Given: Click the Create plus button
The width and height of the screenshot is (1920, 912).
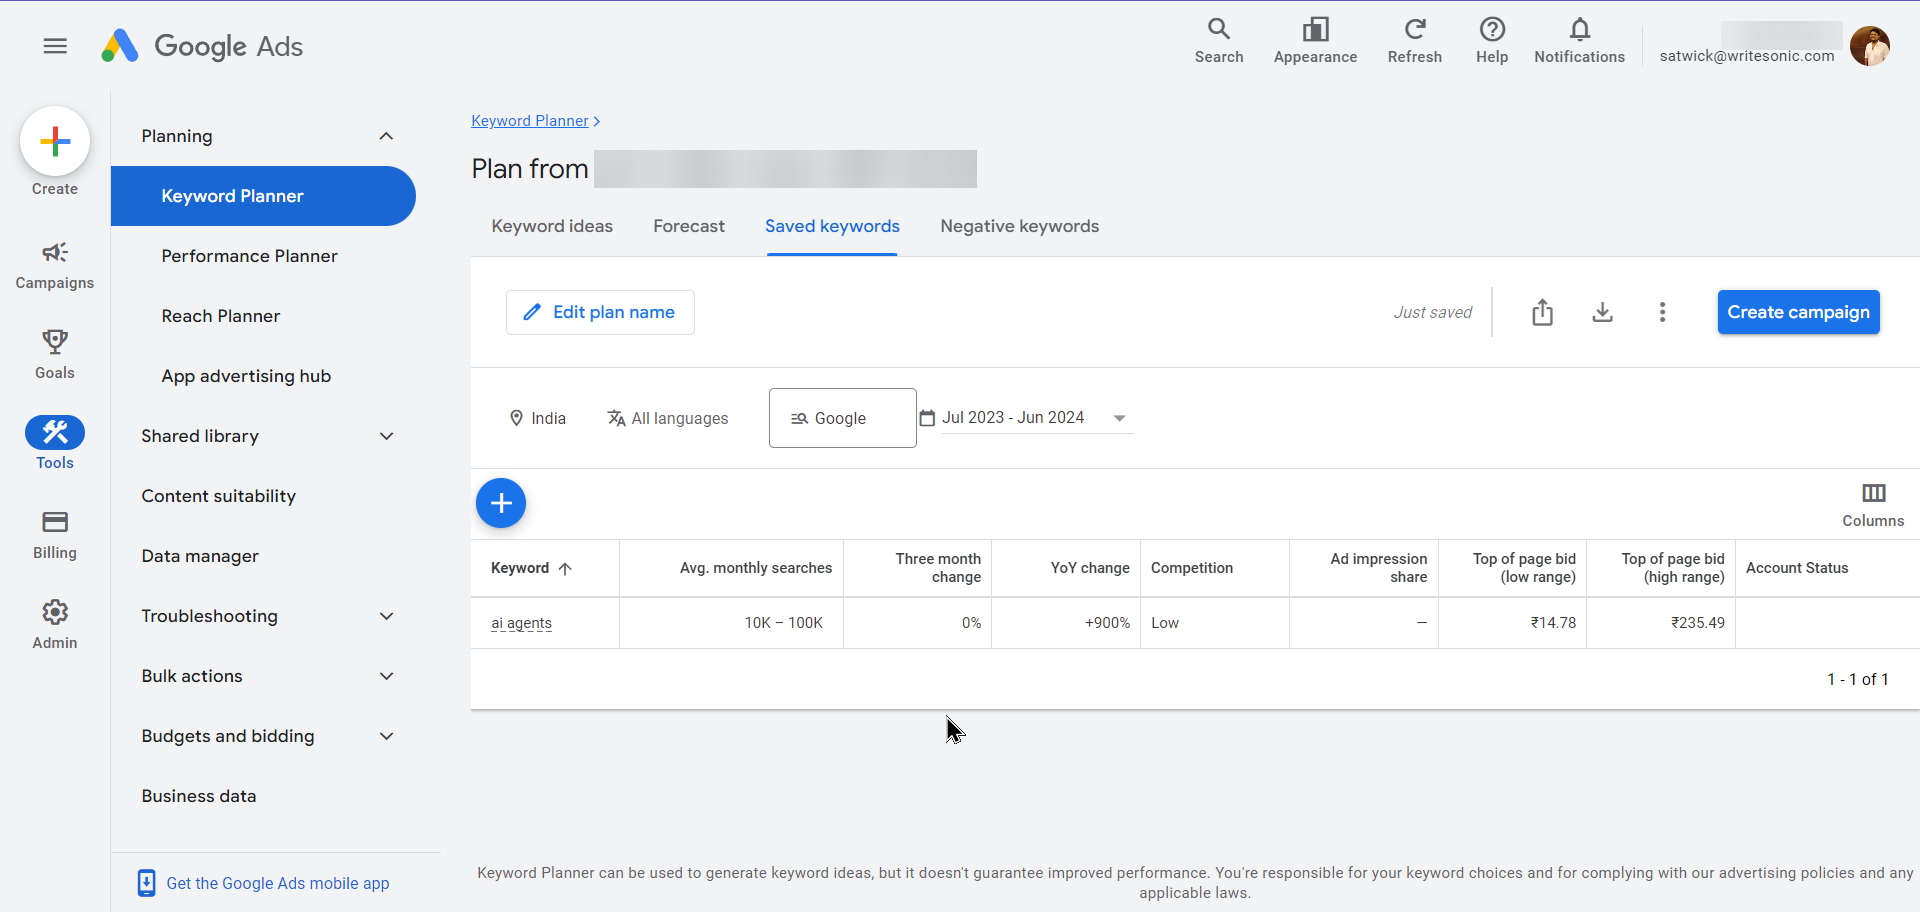Looking at the screenshot, I should (55, 142).
